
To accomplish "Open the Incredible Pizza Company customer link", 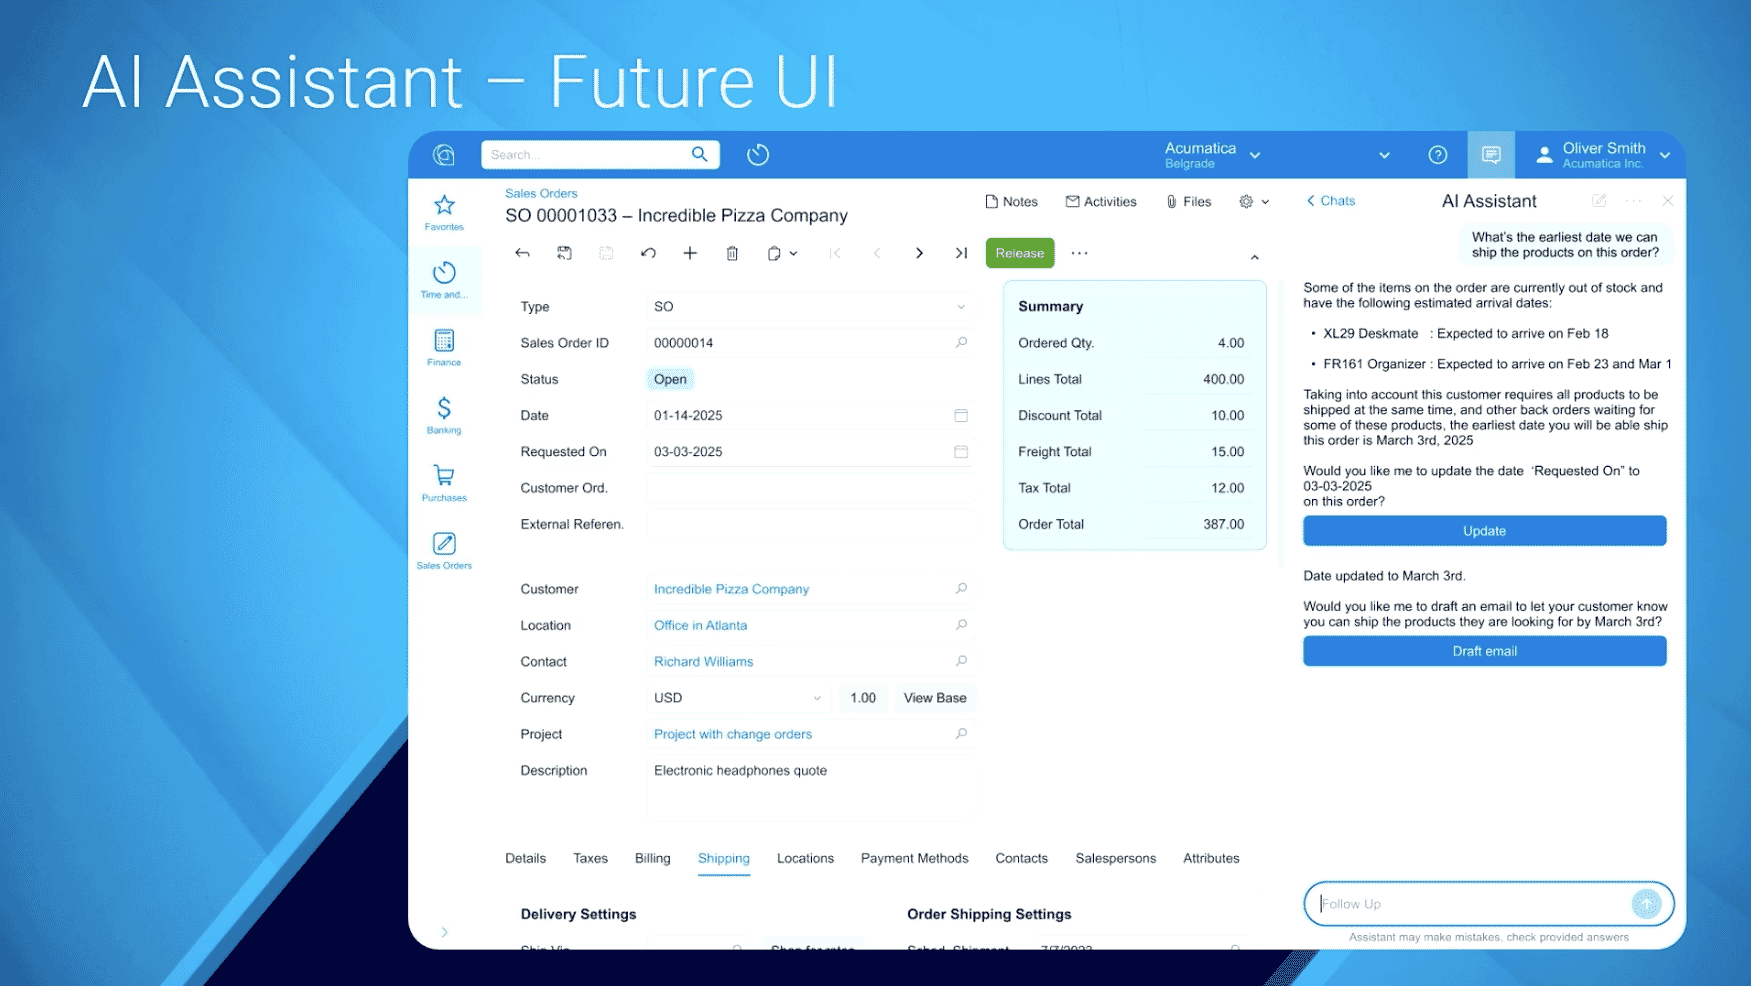I will click(731, 589).
